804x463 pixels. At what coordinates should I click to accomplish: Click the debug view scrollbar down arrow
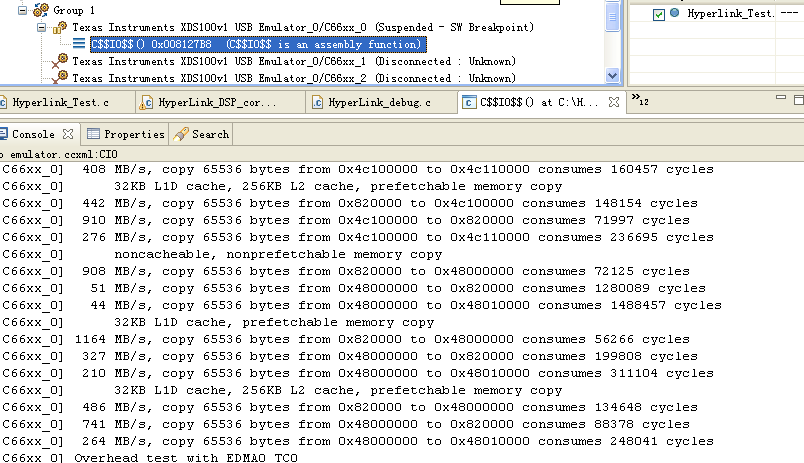612,76
